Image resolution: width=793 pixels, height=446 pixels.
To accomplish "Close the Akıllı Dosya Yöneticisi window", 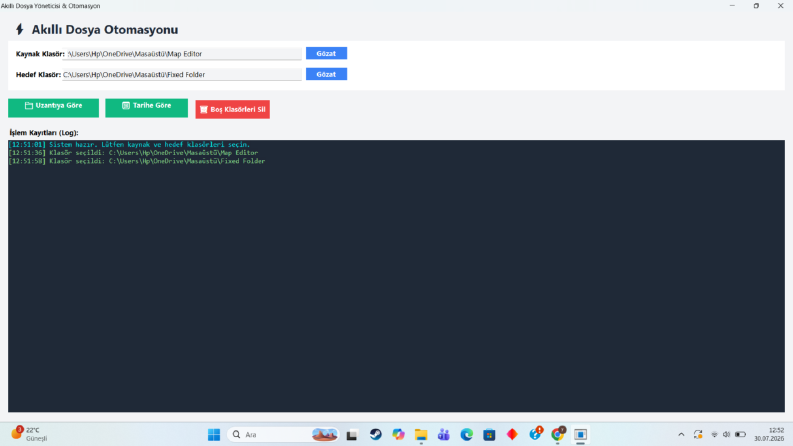I will [780, 6].
